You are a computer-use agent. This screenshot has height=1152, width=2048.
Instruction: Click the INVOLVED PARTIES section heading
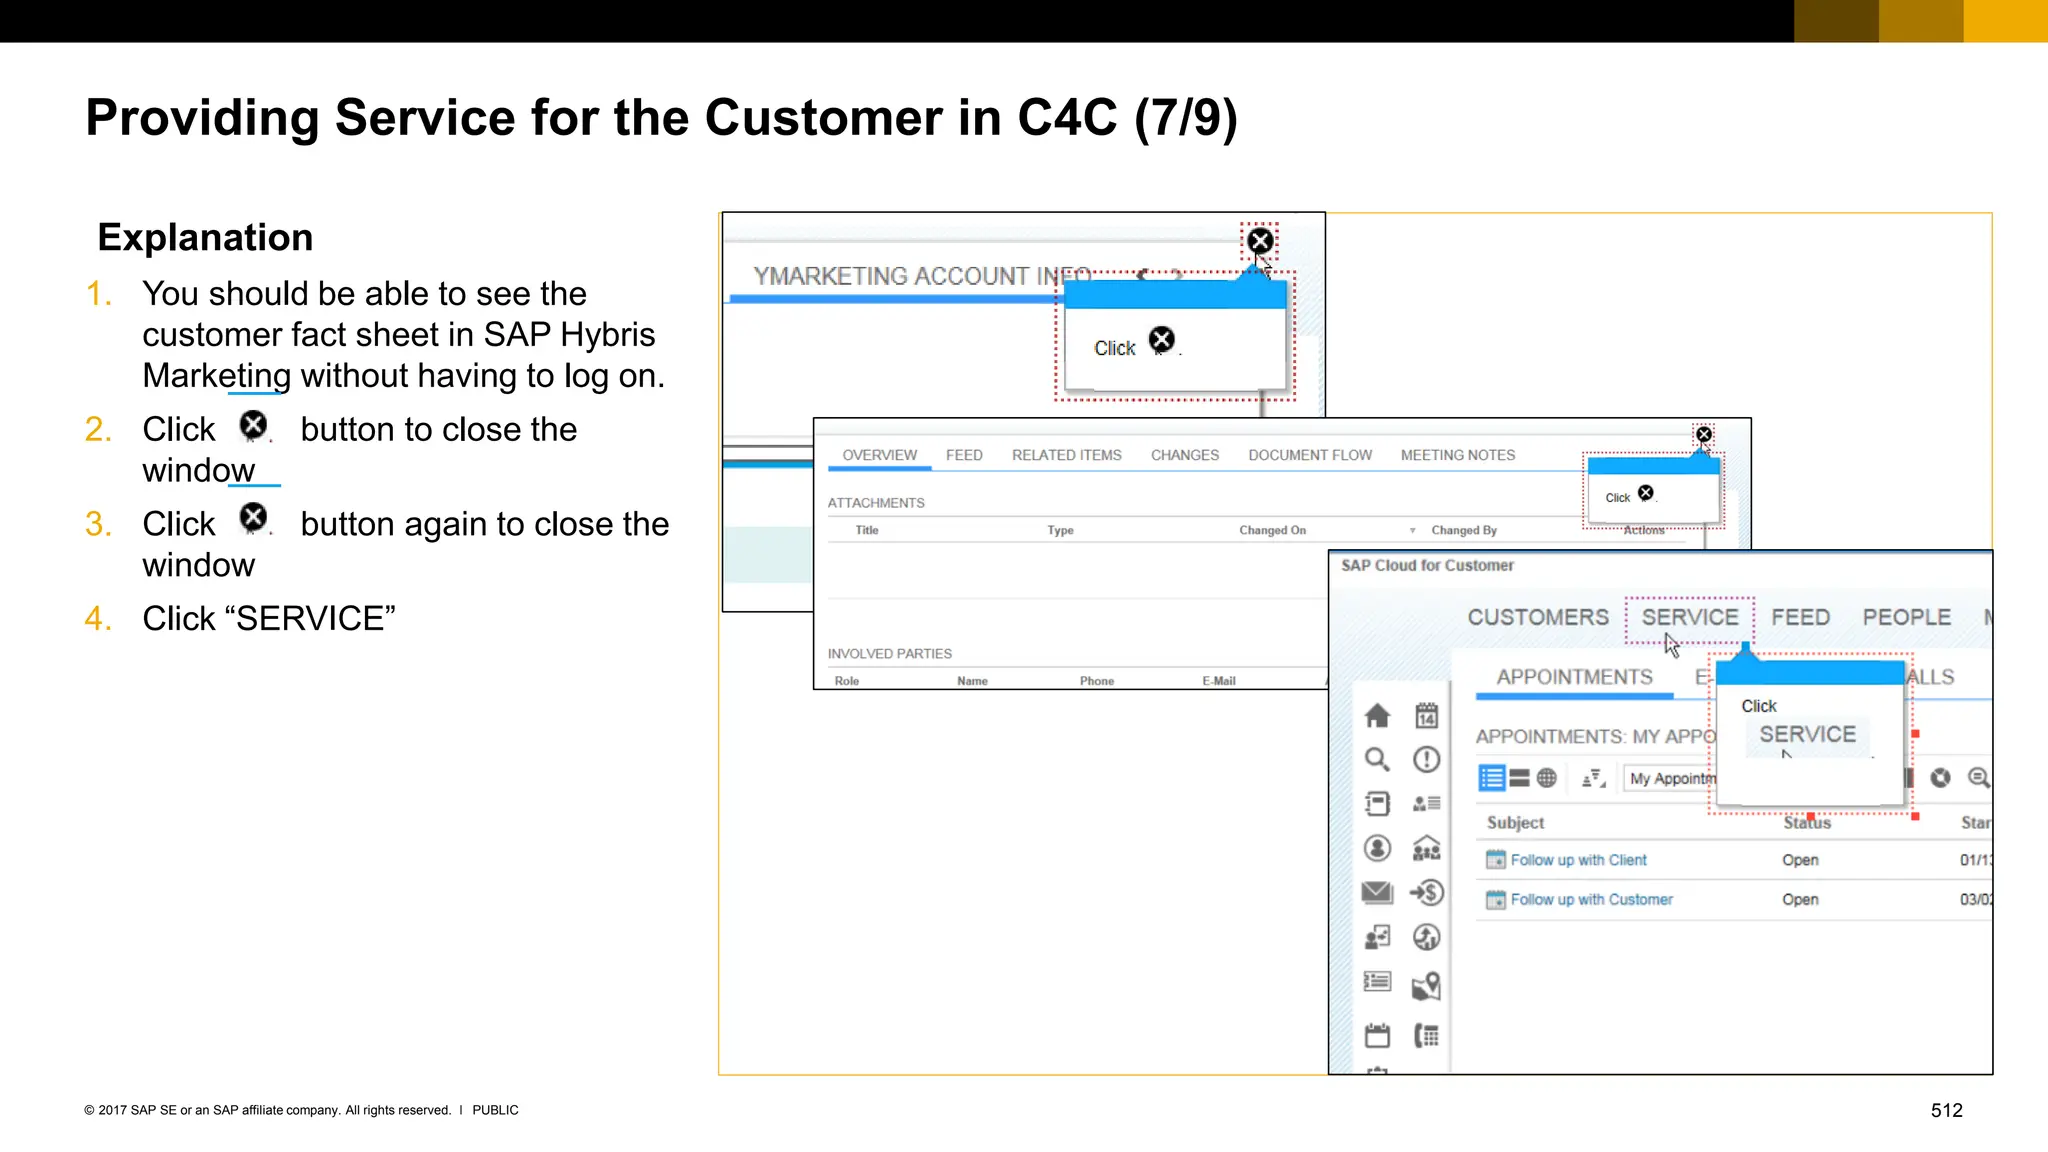tap(889, 654)
